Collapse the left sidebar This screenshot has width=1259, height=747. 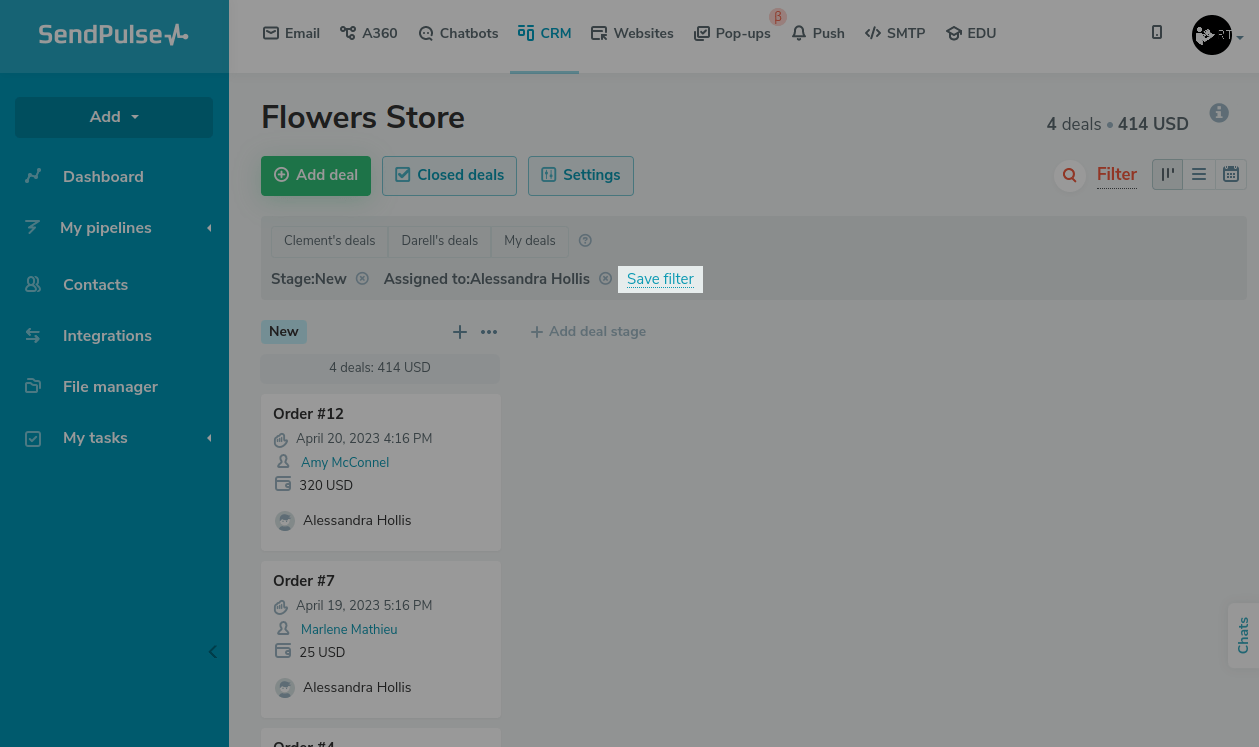click(x=212, y=652)
